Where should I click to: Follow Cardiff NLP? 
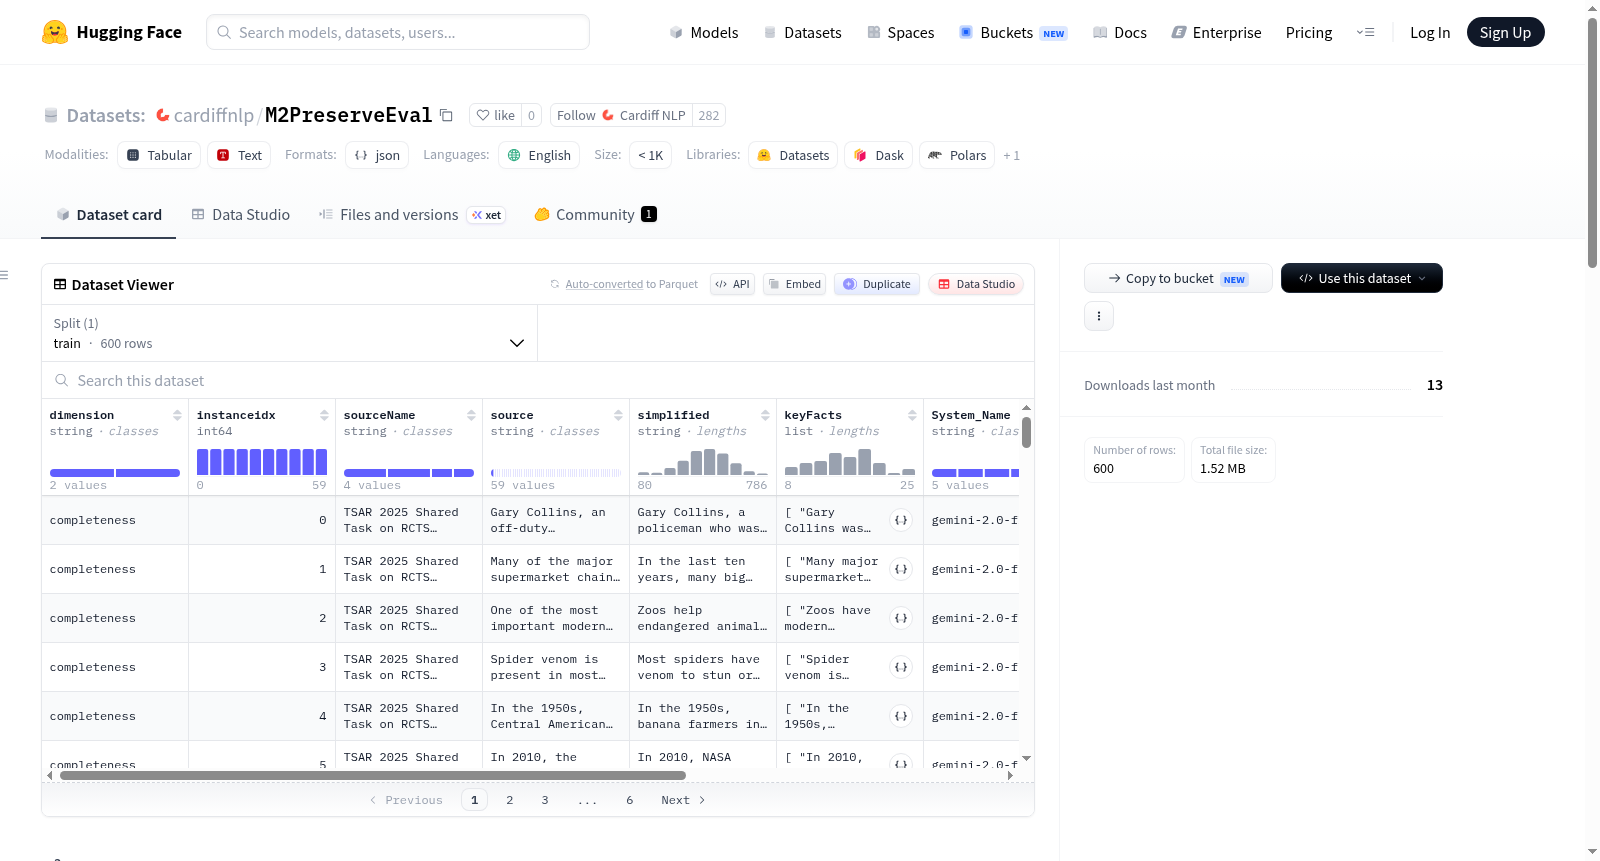click(620, 115)
